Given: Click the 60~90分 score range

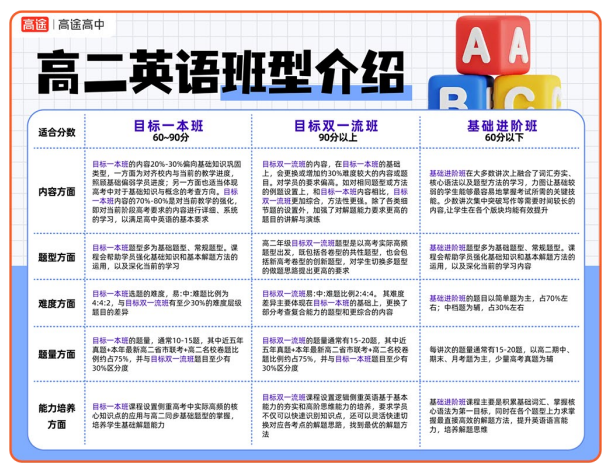Looking at the screenshot, I should 171,138.
